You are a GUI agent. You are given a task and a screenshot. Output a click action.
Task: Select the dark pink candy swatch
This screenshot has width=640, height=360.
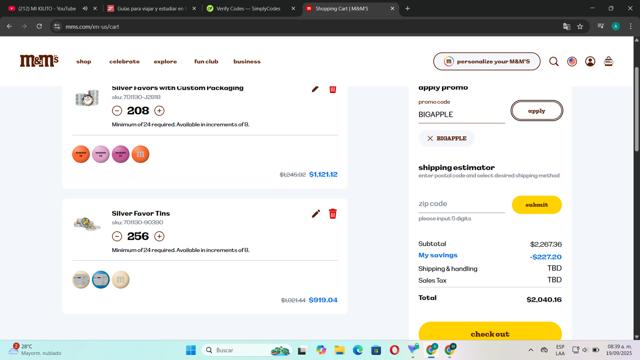(120, 154)
